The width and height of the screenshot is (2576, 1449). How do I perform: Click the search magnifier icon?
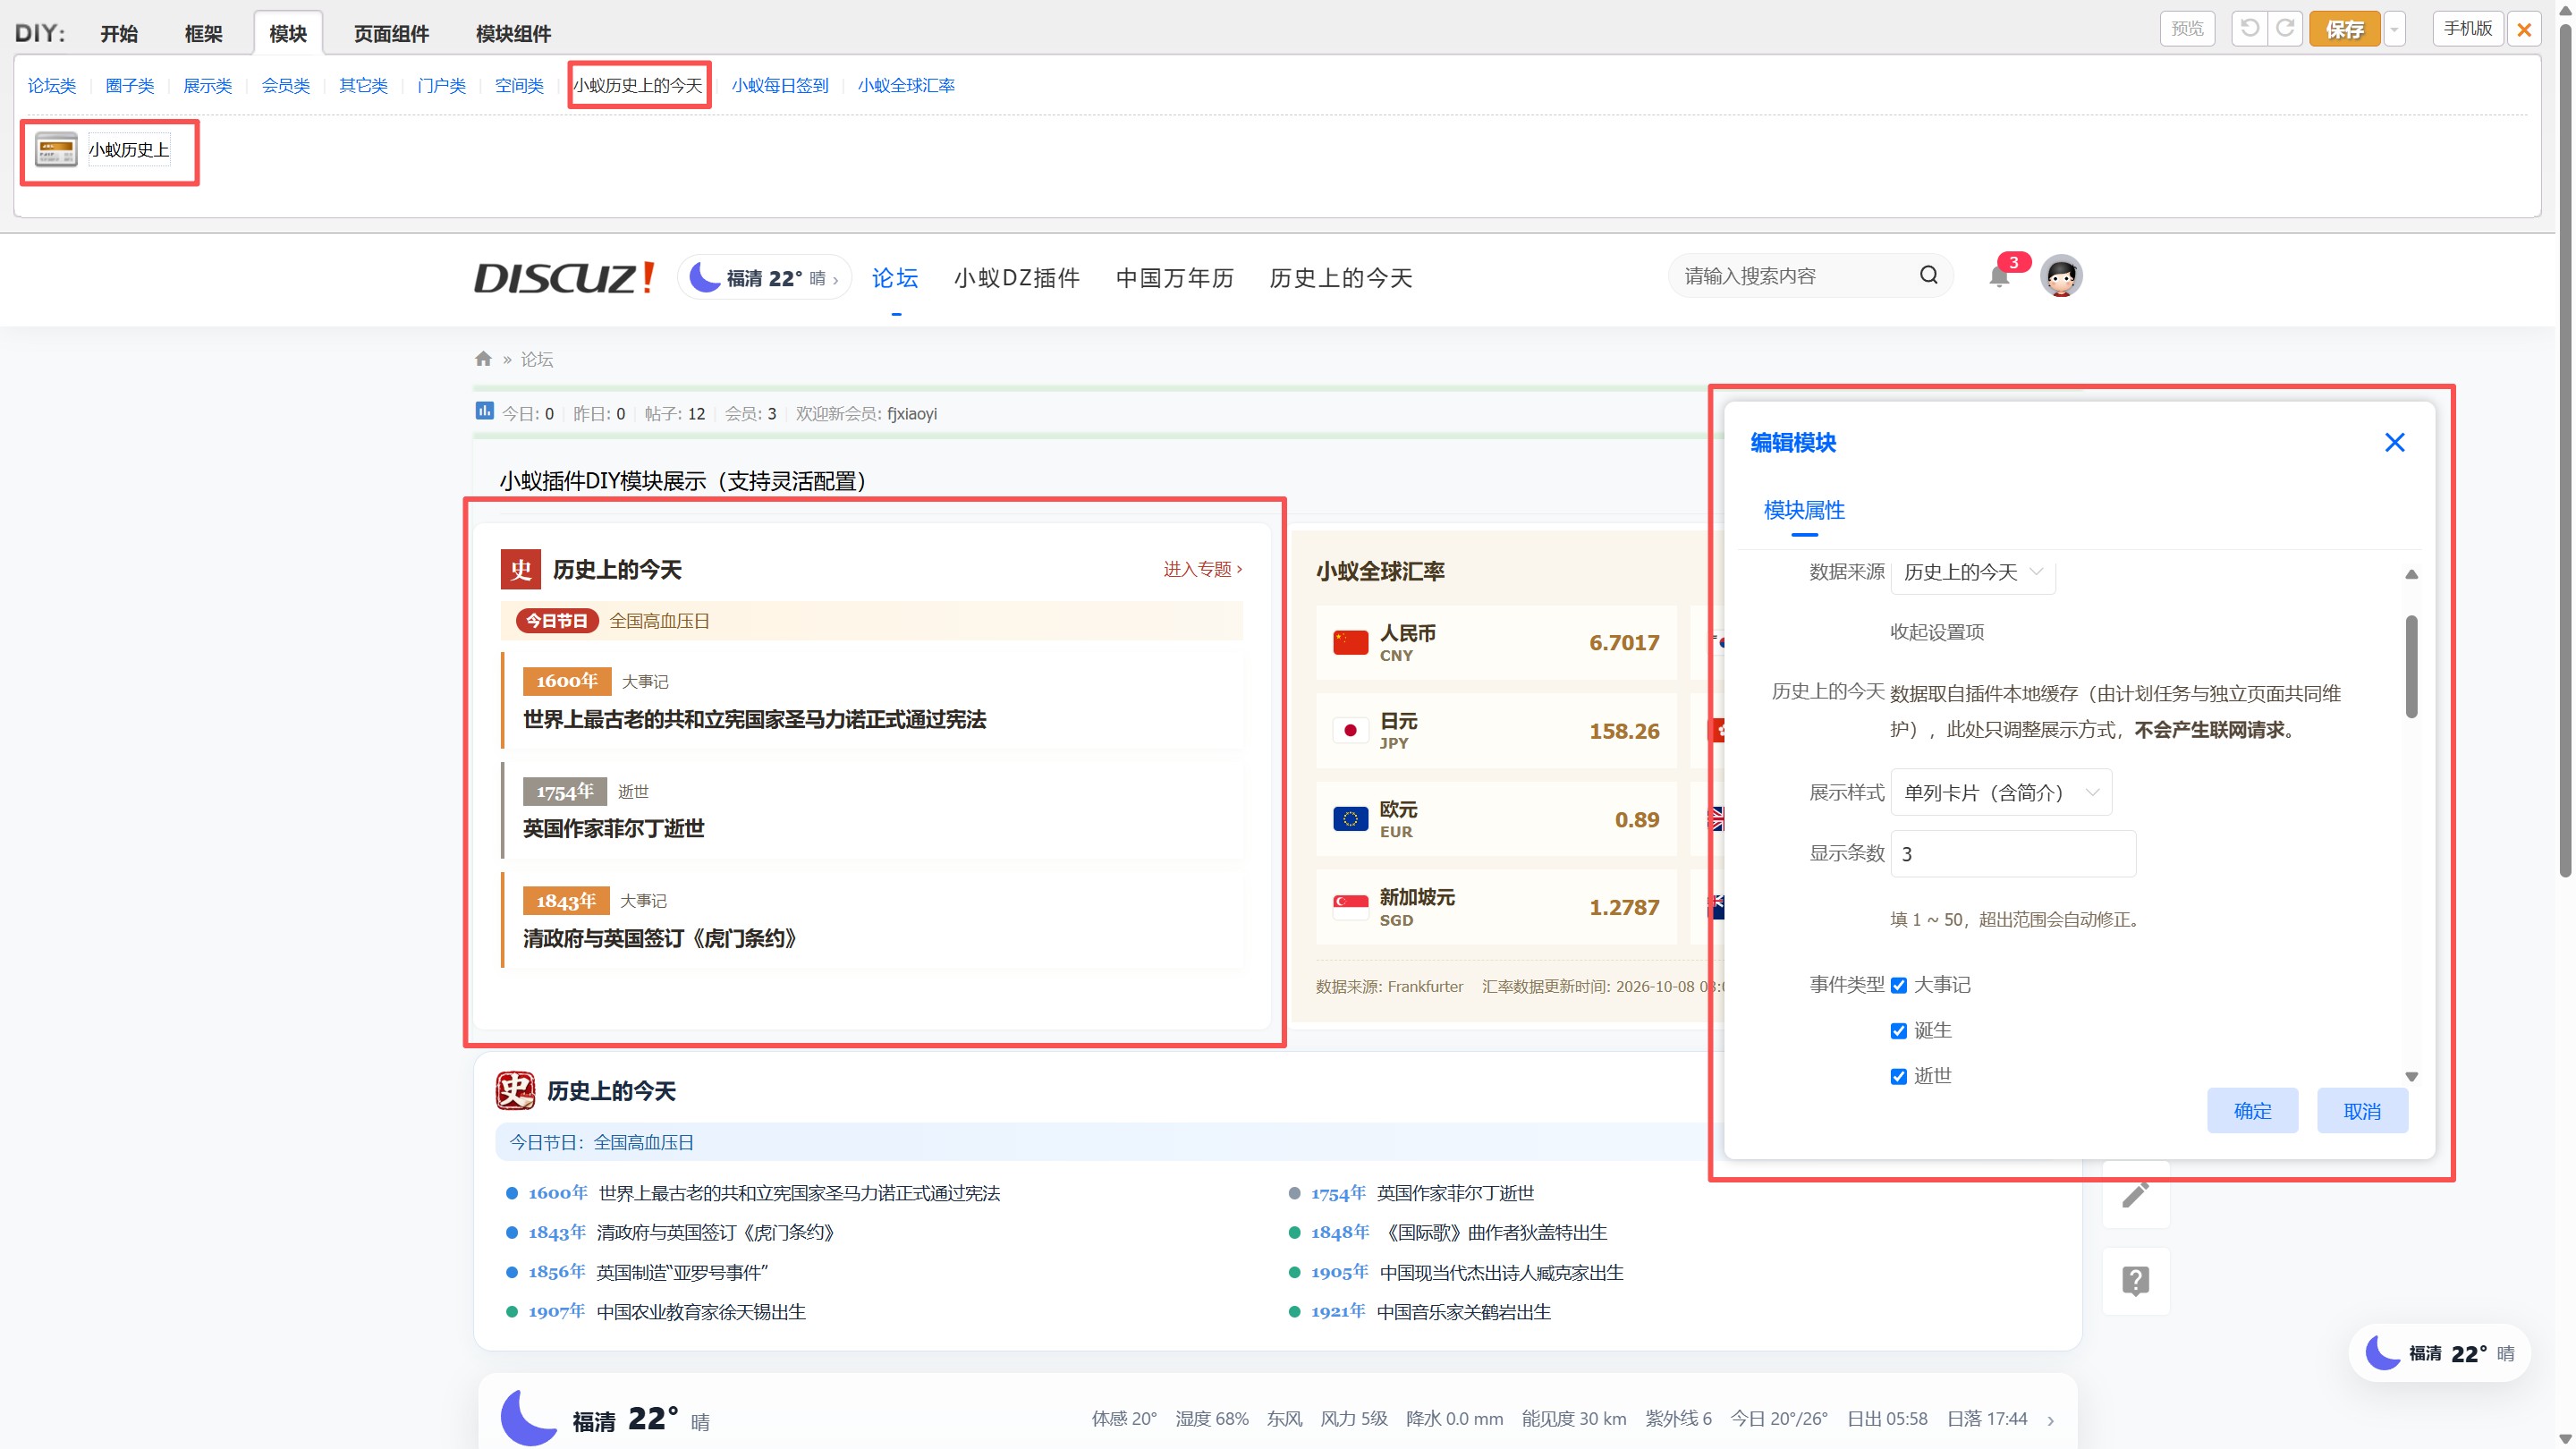(x=1928, y=275)
